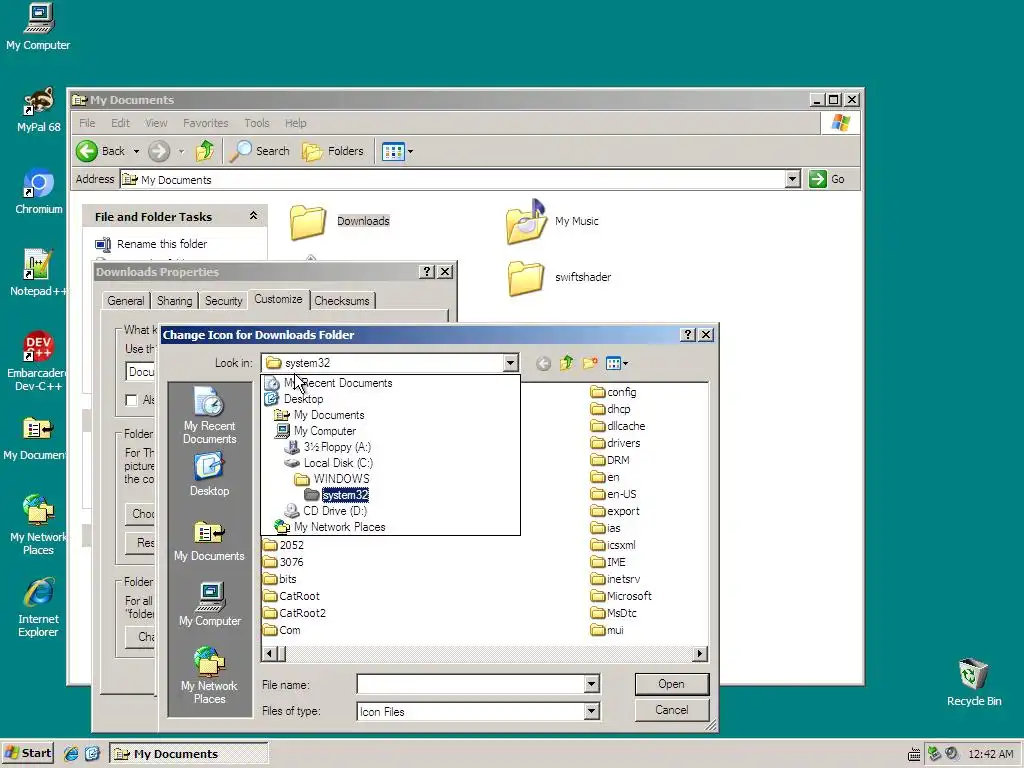The width and height of the screenshot is (1024, 768).
Task: Open Internet Explorer desktop icon
Action: (x=38, y=607)
